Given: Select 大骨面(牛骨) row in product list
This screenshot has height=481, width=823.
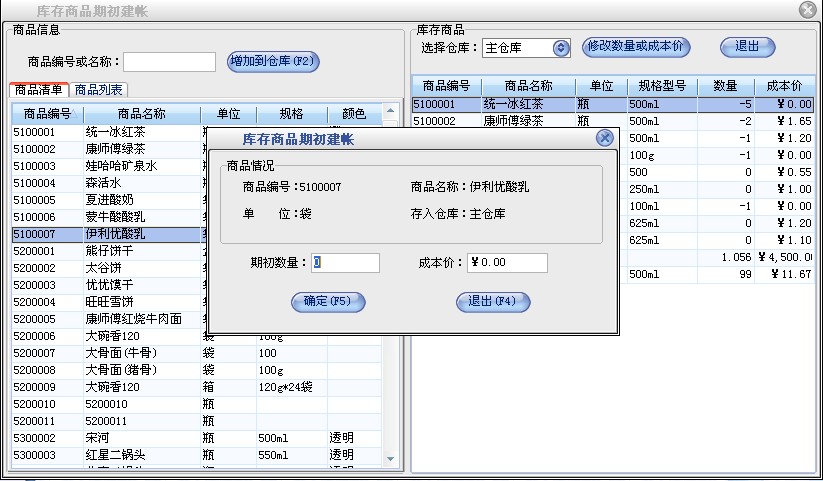Looking at the screenshot, I should tap(115, 353).
